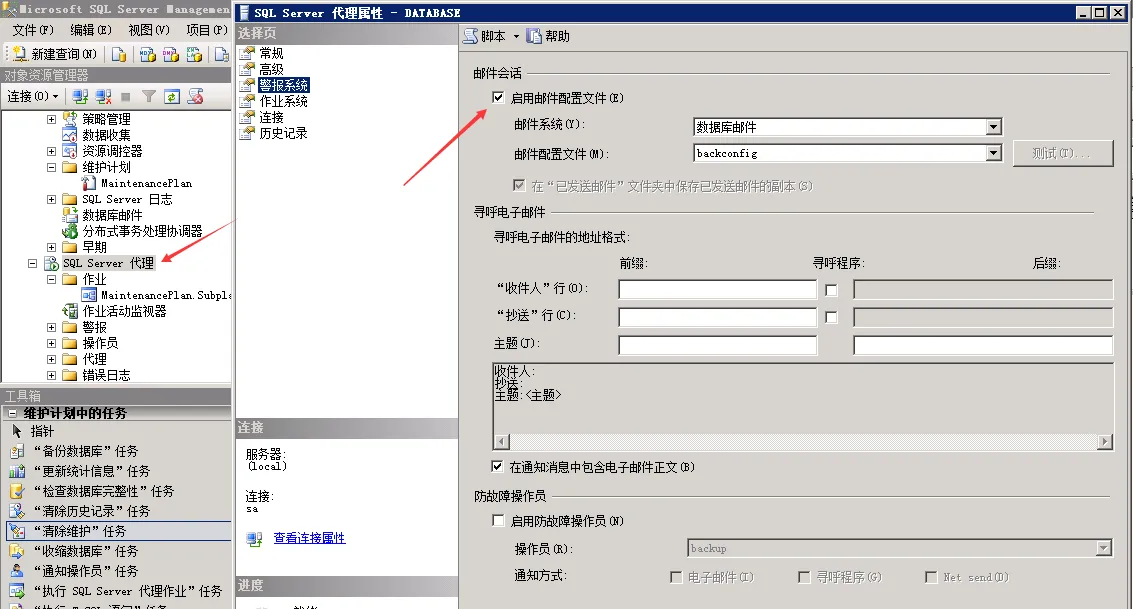Select the 数据库邮件 tree icon

coord(70,215)
